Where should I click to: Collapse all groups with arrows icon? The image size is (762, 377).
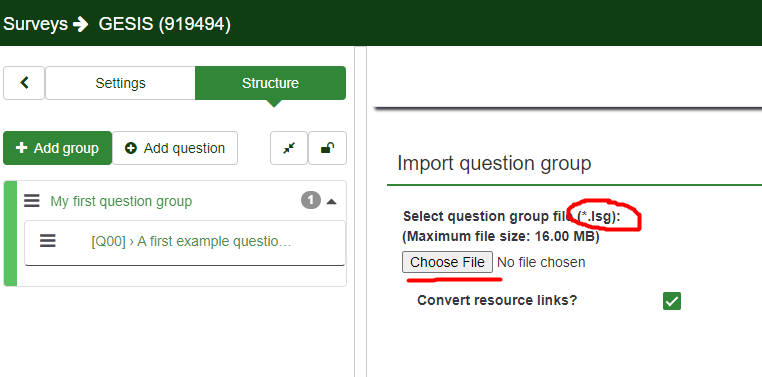[289, 148]
